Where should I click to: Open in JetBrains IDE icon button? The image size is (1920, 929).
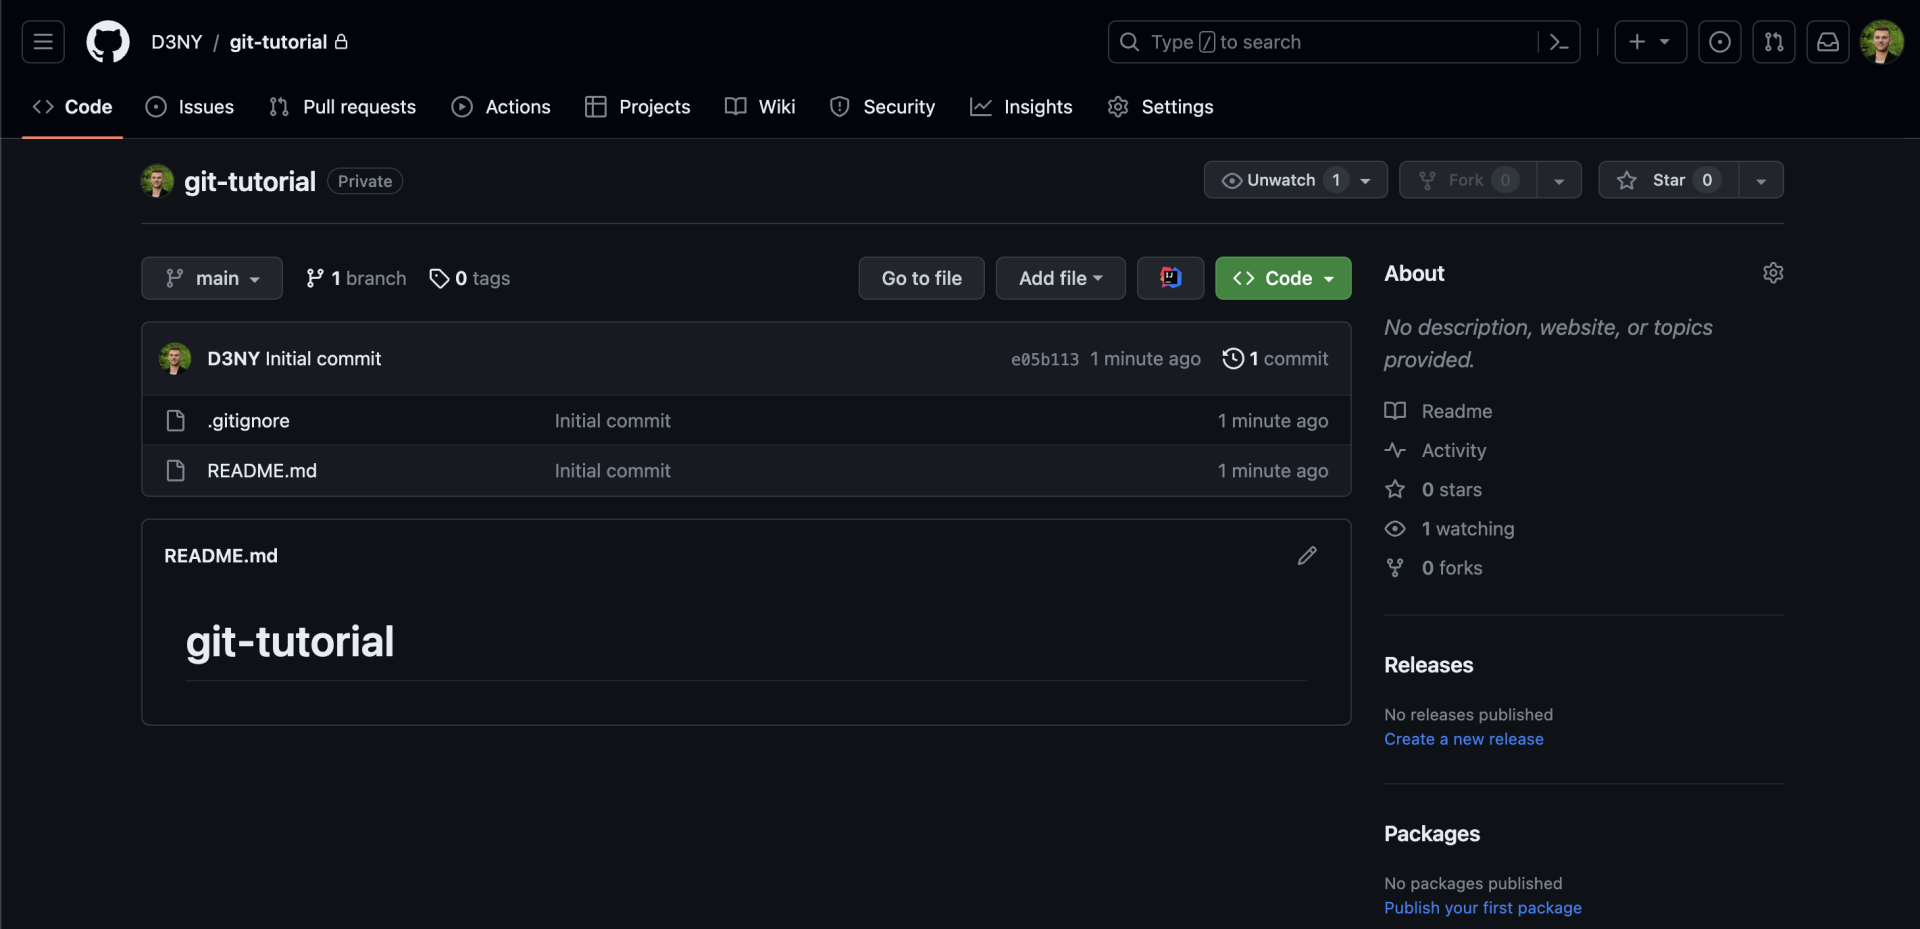click(1170, 278)
